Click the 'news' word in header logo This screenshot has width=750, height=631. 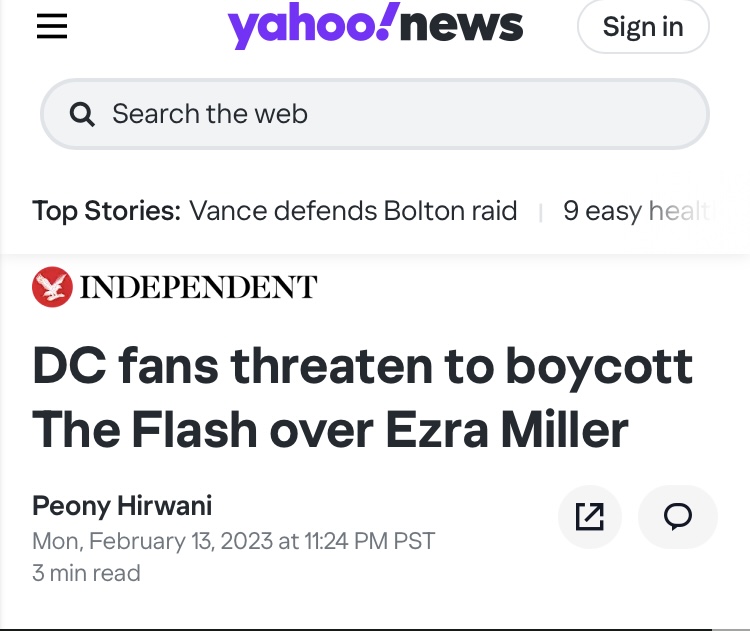461,27
